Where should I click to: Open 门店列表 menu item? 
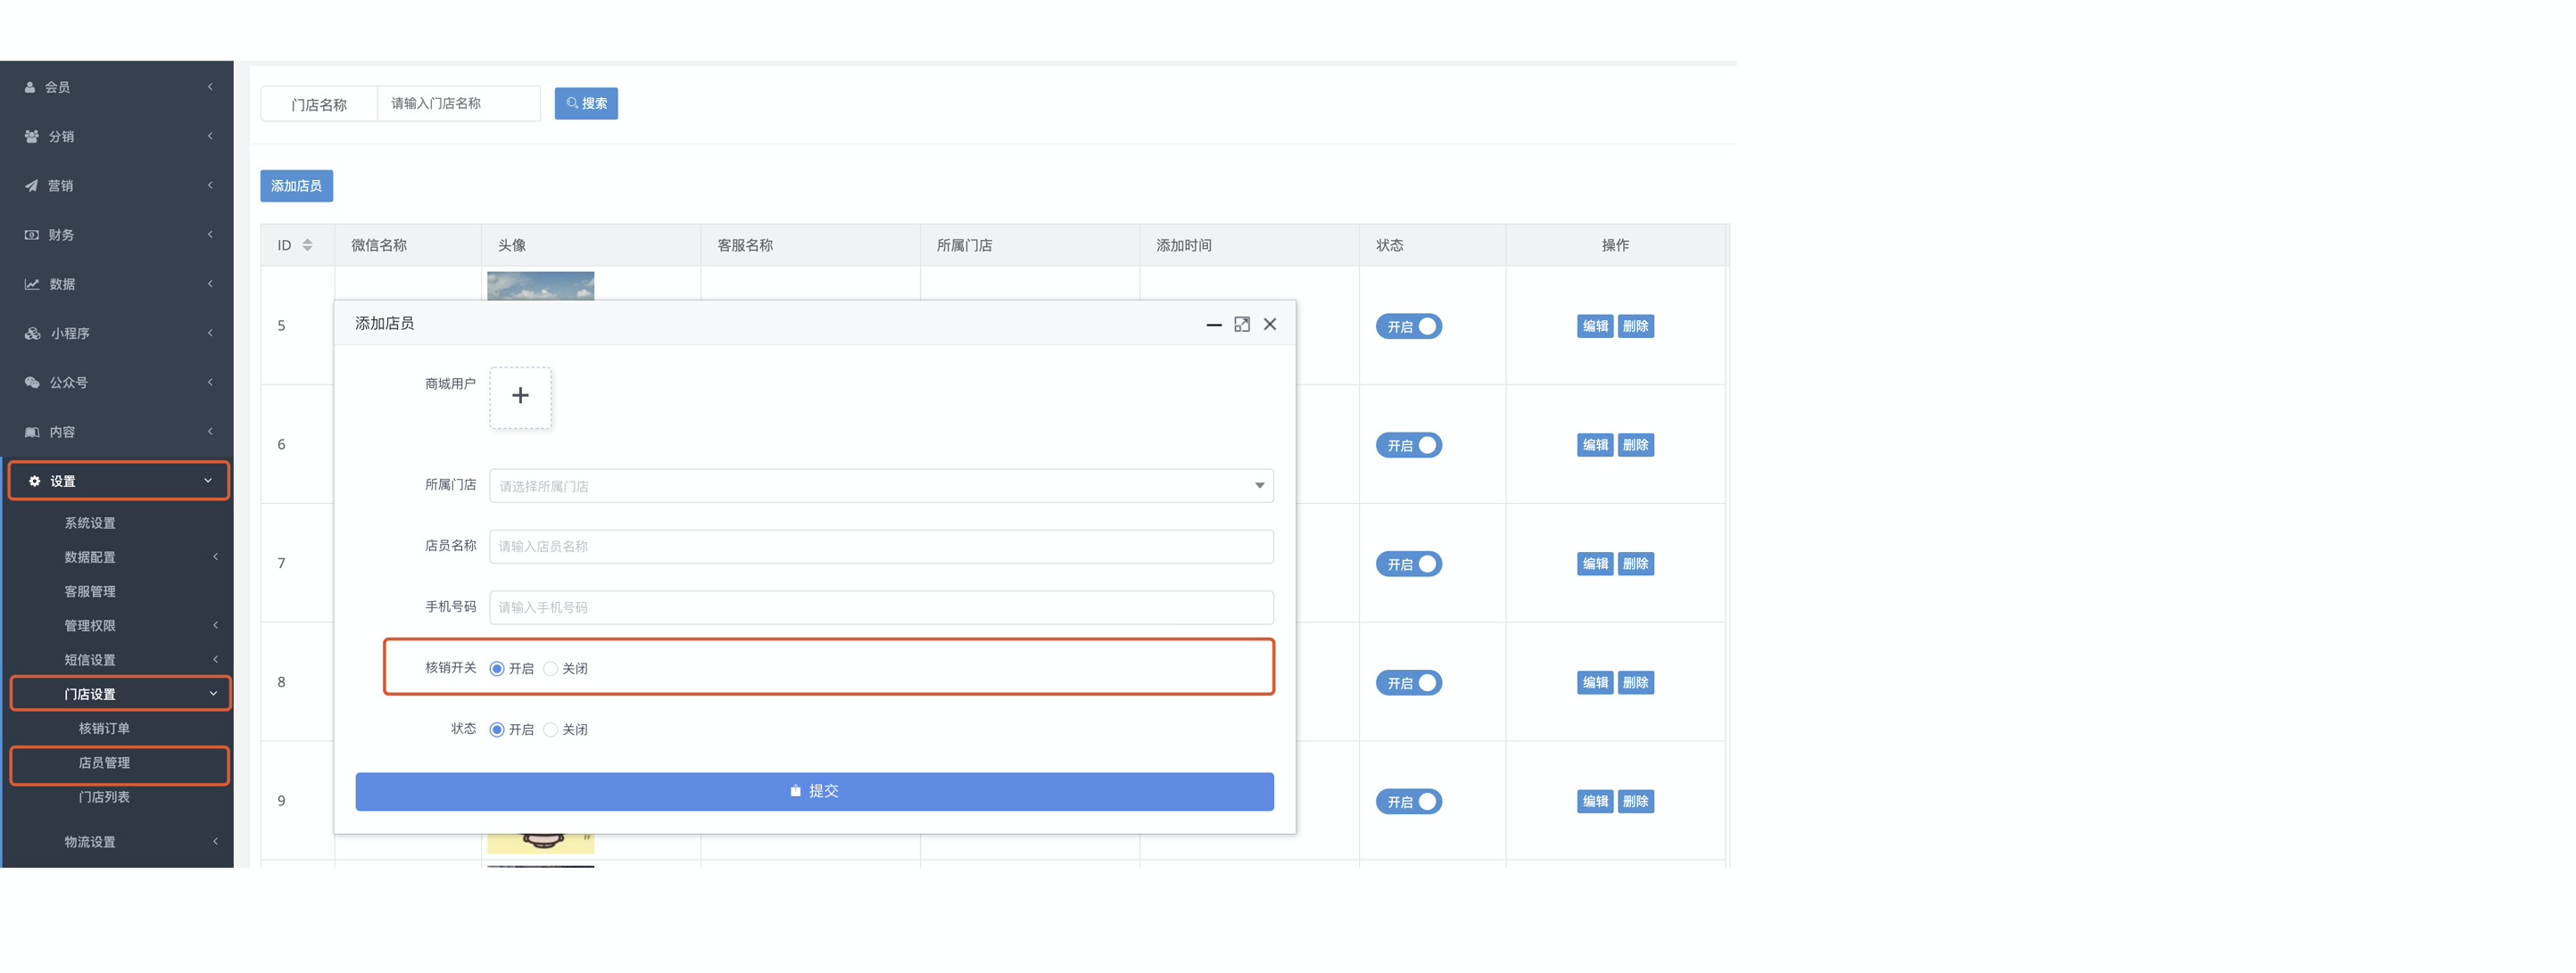[x=104, y=797]
